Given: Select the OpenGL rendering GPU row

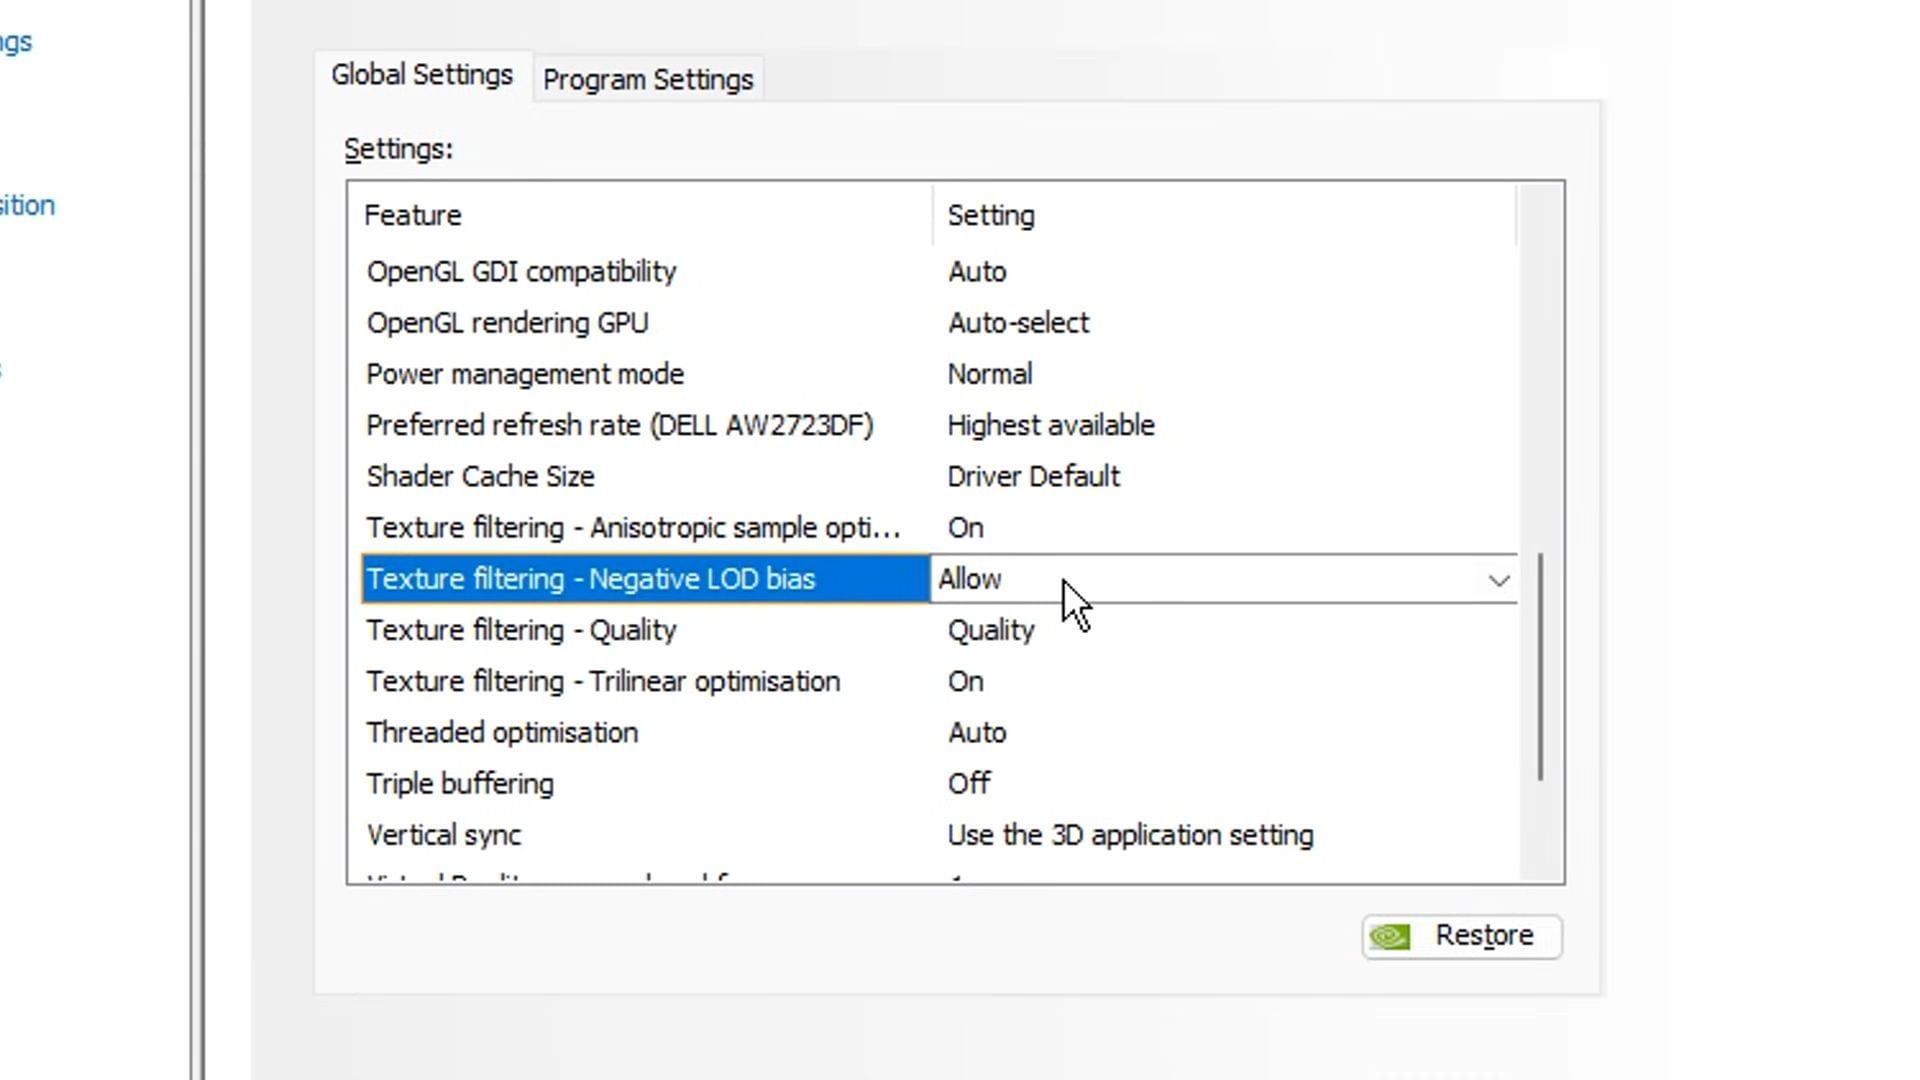Looking at the screenshot, I should pyautogui.click(x=507, y=323).
